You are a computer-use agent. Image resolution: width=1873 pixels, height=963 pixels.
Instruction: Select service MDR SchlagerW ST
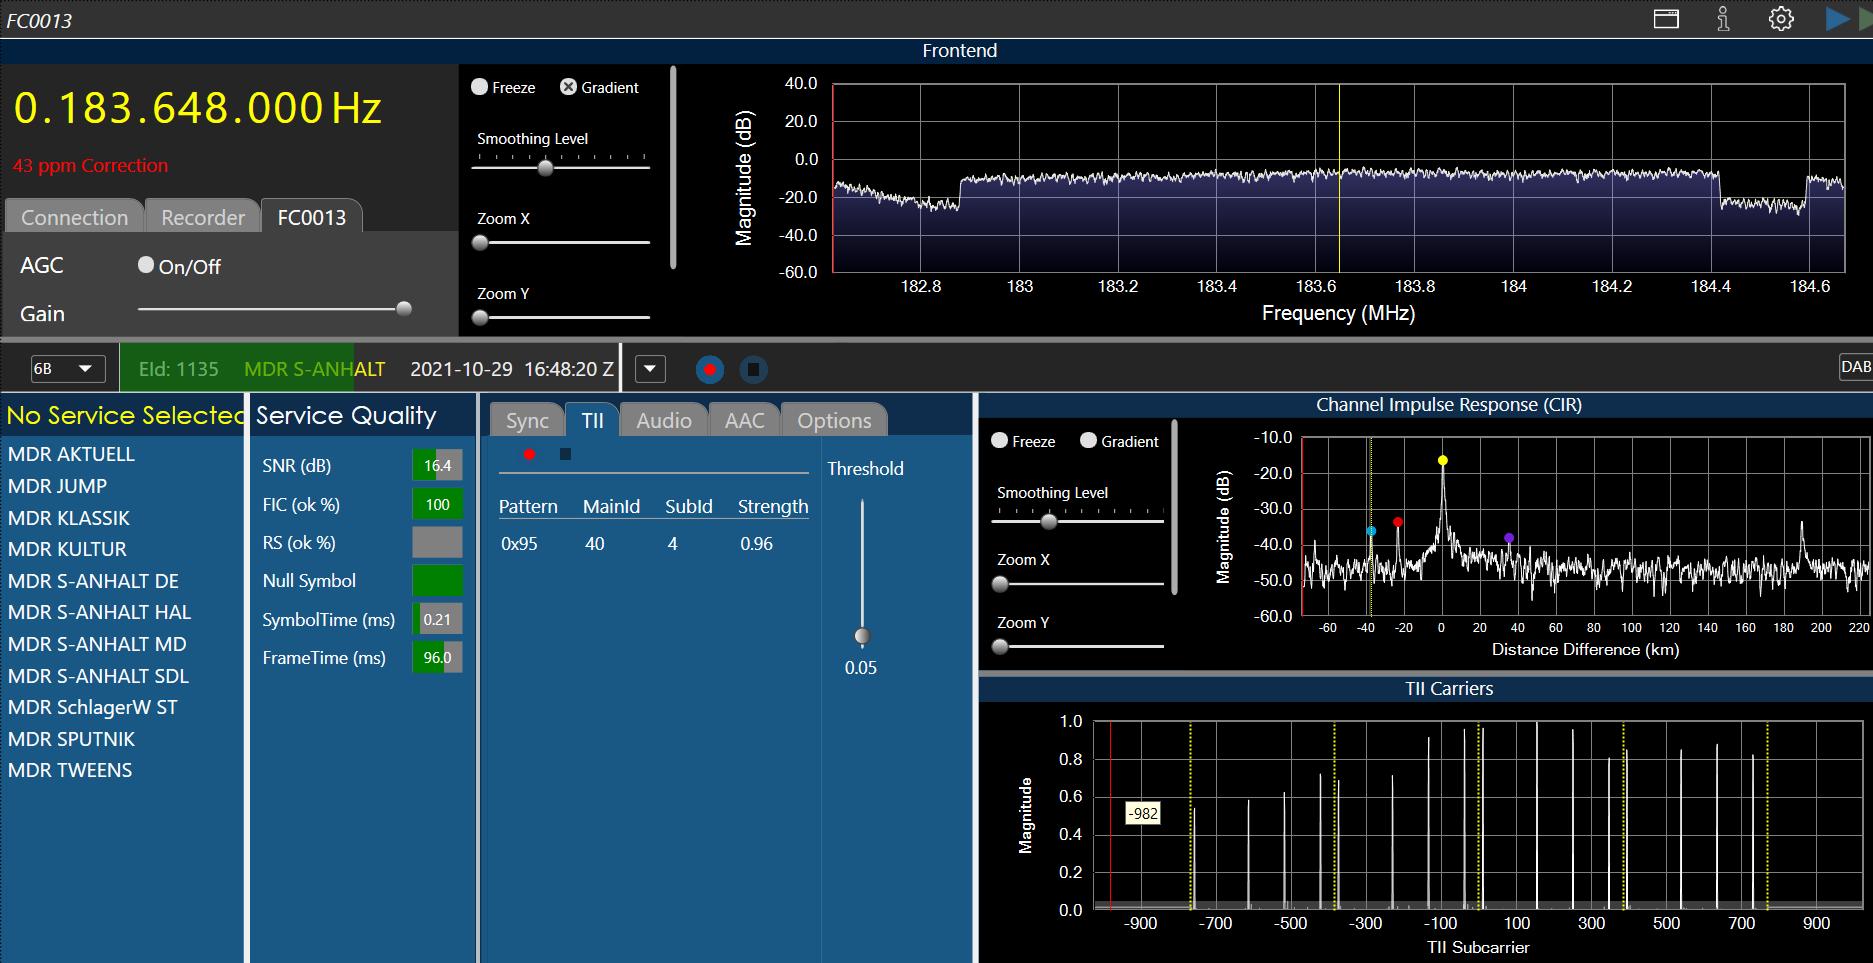(x=92, y=707)
